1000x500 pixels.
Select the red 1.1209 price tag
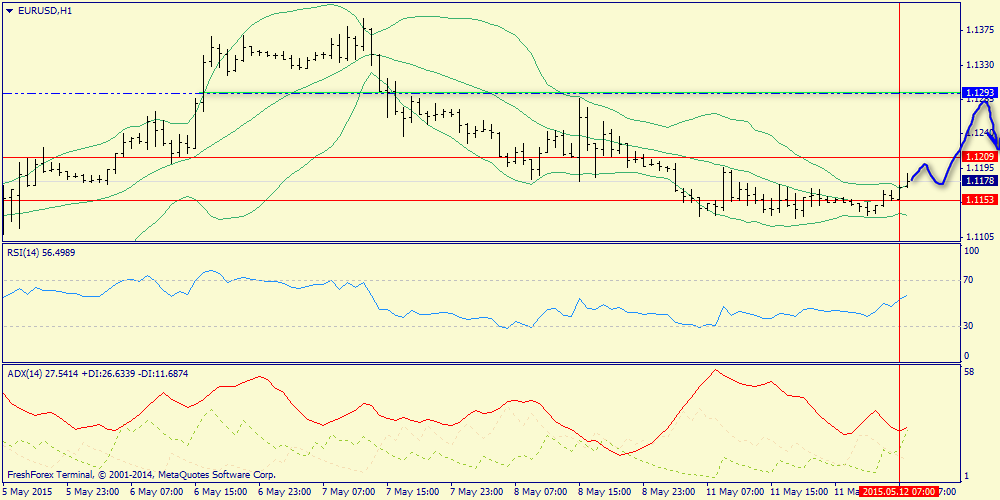978,157
